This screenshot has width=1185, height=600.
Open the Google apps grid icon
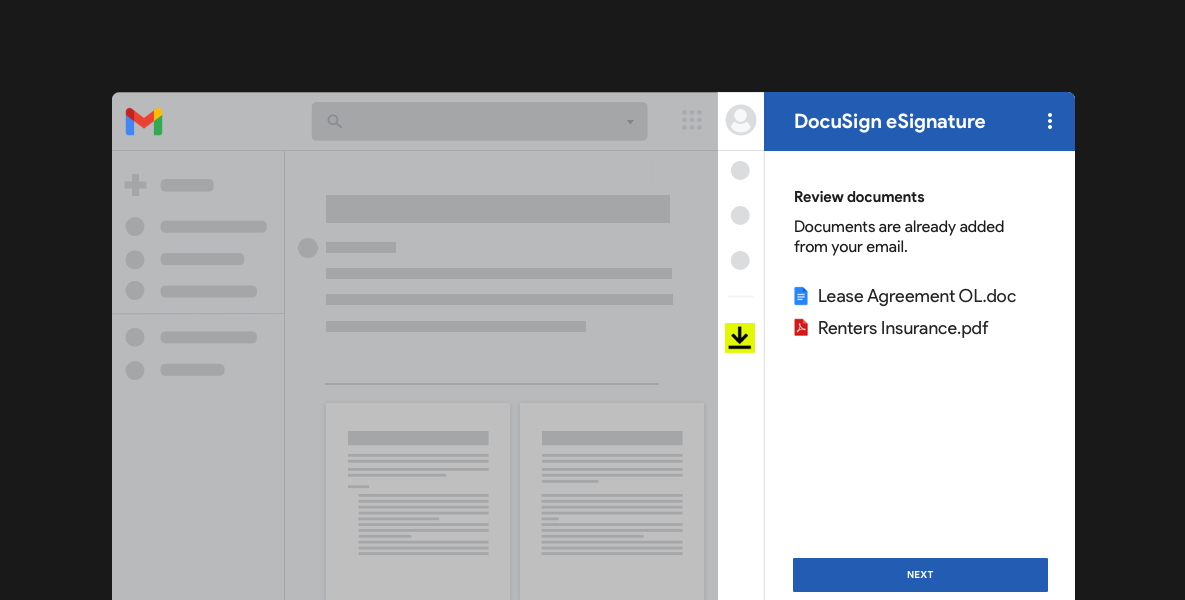point(692,120)
